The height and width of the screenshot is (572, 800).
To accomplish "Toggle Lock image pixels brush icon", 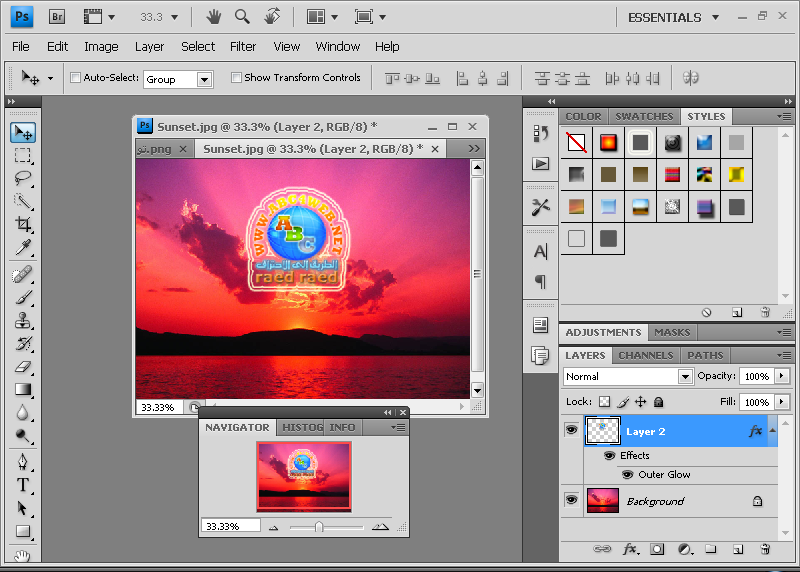I will click(623, 402).
